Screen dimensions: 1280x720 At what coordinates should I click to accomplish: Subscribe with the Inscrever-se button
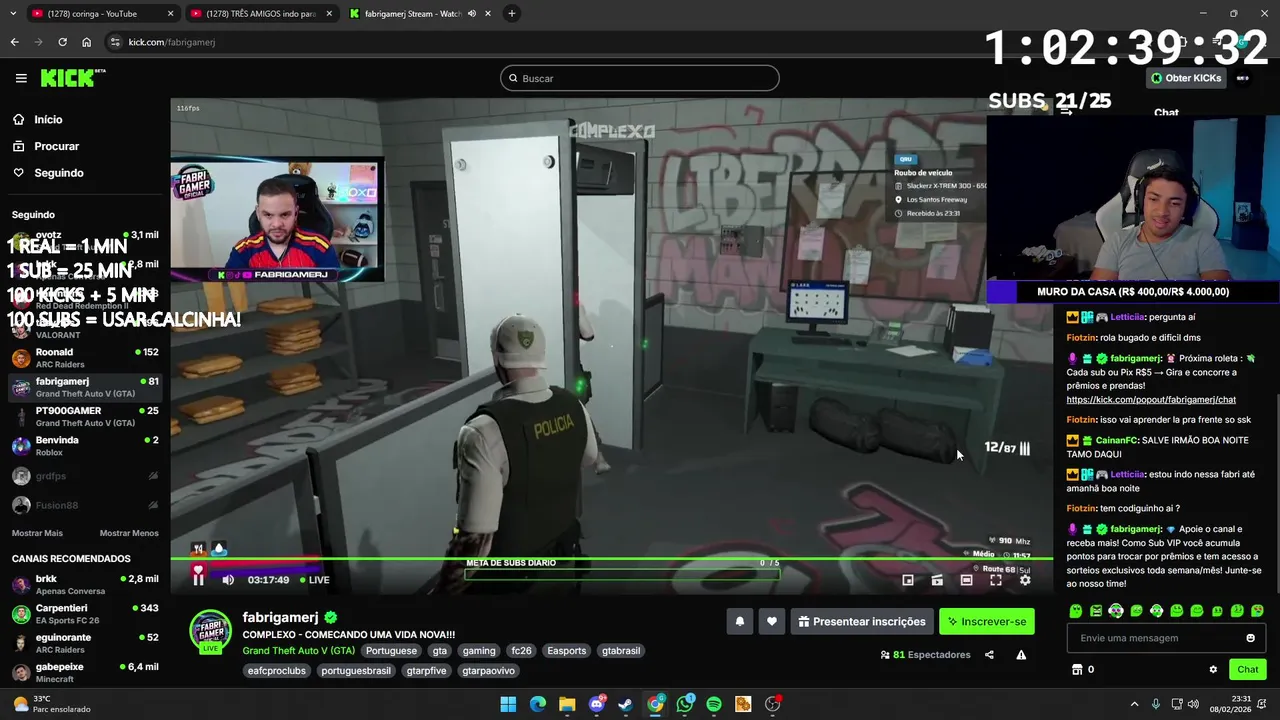(x=987, y=621)
